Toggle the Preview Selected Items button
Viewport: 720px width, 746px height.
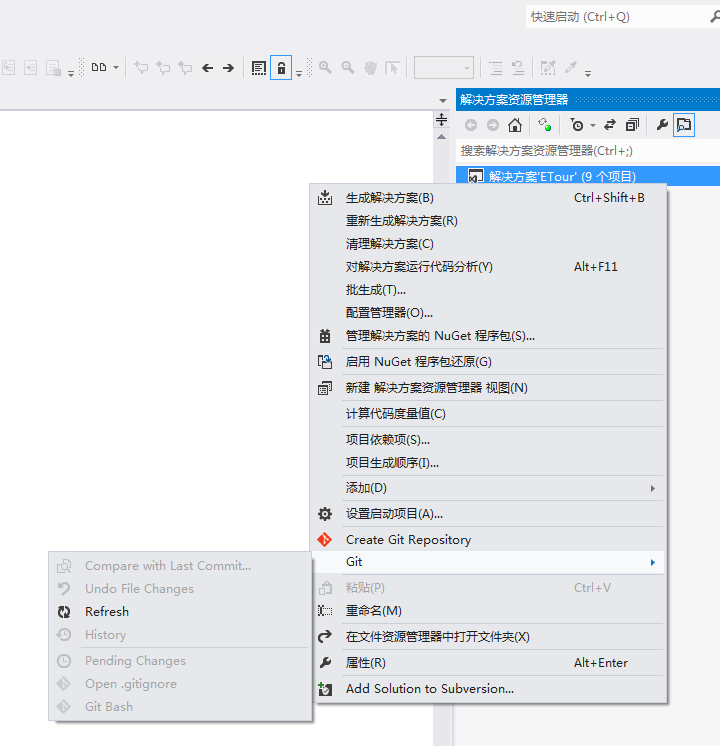[x=684, y=125]
